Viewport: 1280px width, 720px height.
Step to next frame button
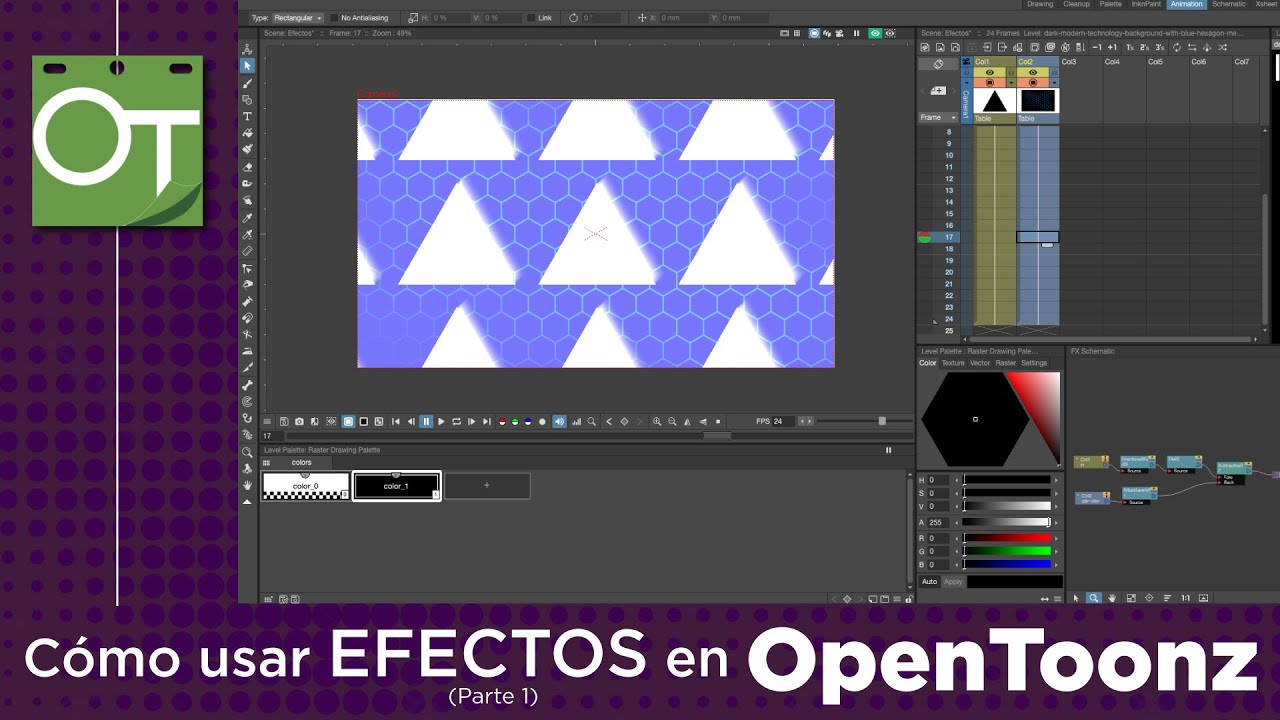[471, 422]
